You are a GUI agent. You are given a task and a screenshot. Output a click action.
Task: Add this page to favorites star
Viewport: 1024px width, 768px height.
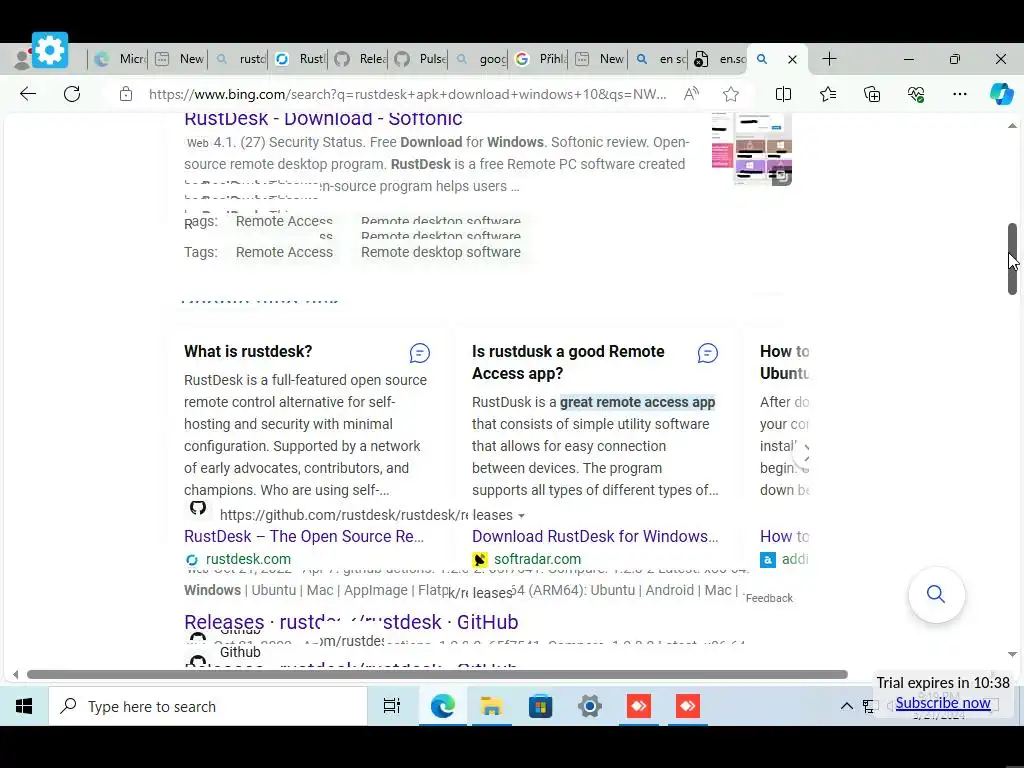pos(731,94)
